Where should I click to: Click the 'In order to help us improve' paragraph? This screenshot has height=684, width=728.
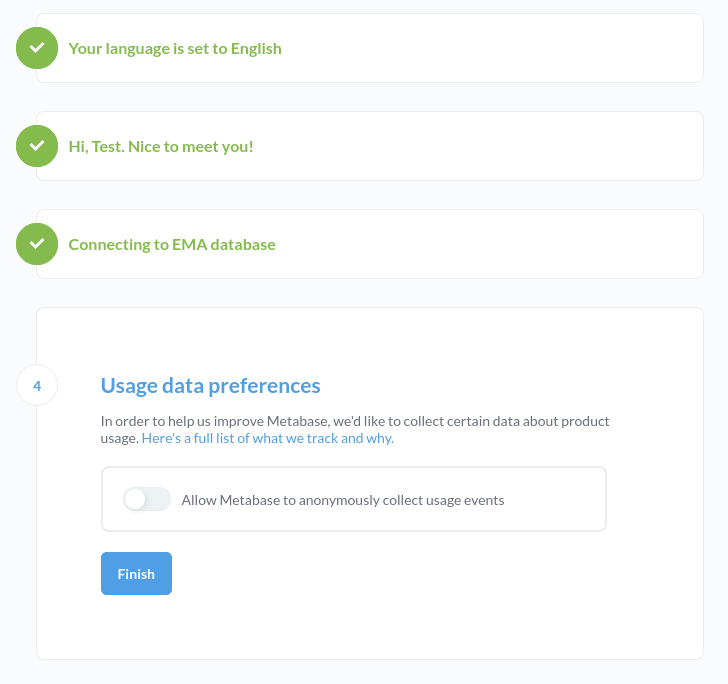[355, 430]
